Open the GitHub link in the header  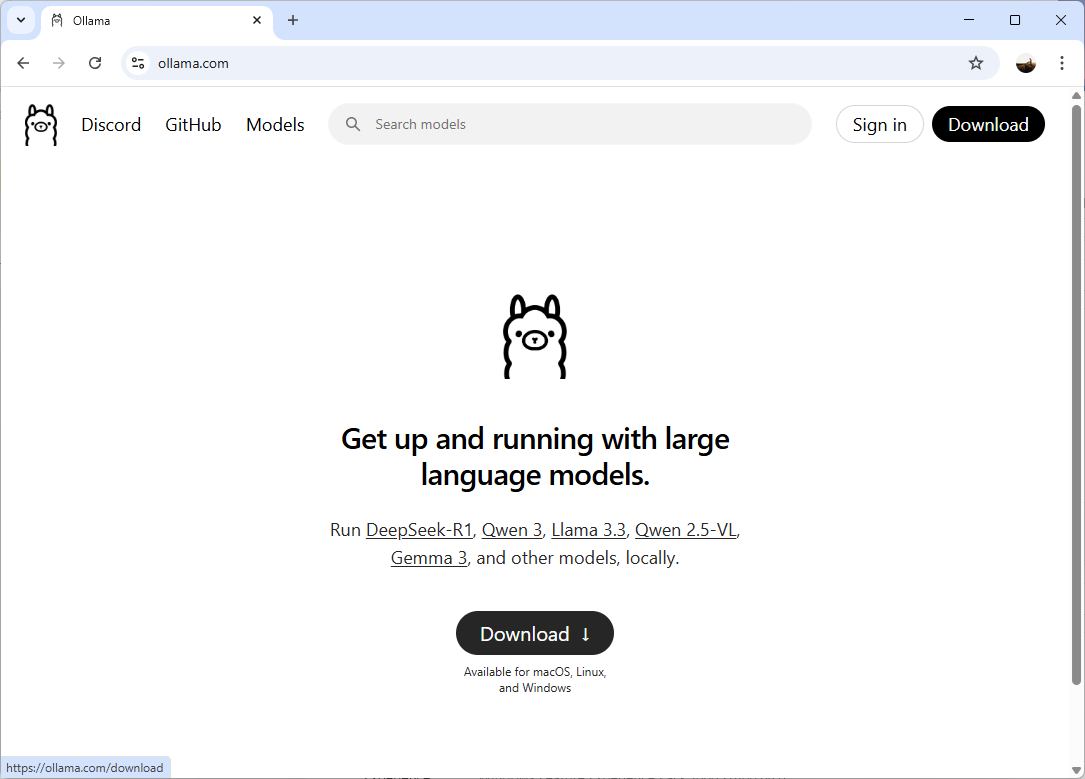click(193, 125)
